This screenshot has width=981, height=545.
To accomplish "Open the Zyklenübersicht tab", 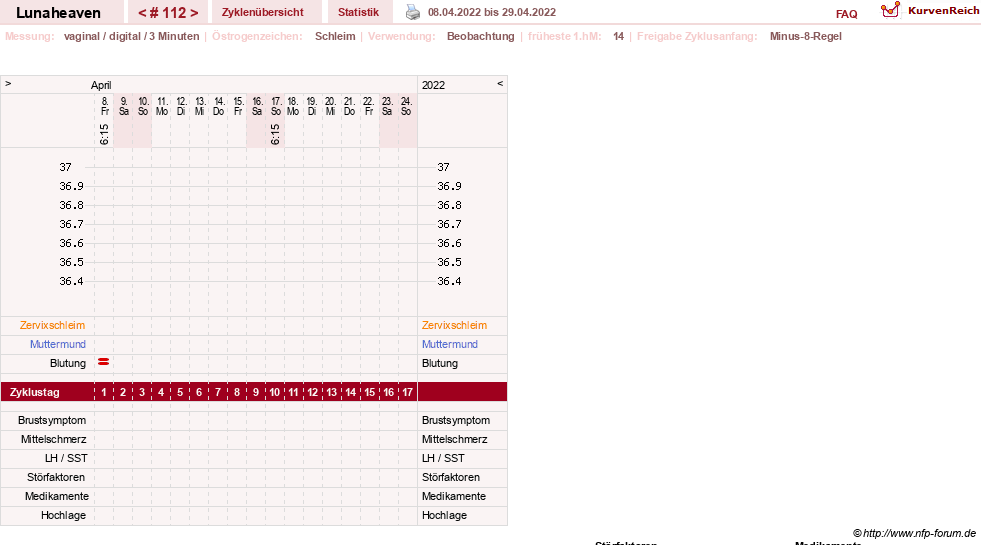I will tap(263, 12).
